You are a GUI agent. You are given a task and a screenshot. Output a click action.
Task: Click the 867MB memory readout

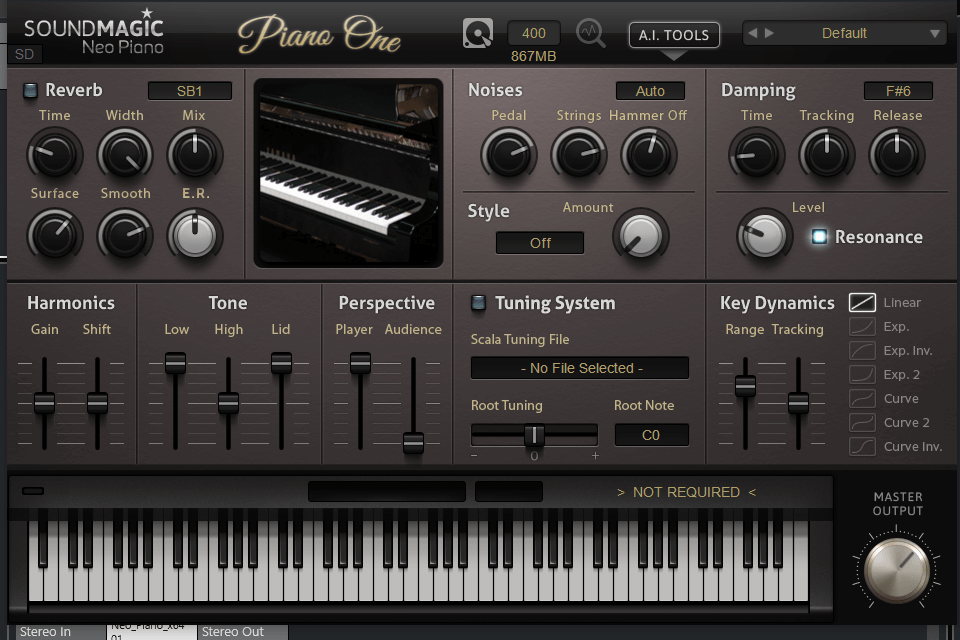(x=534, y=56)
